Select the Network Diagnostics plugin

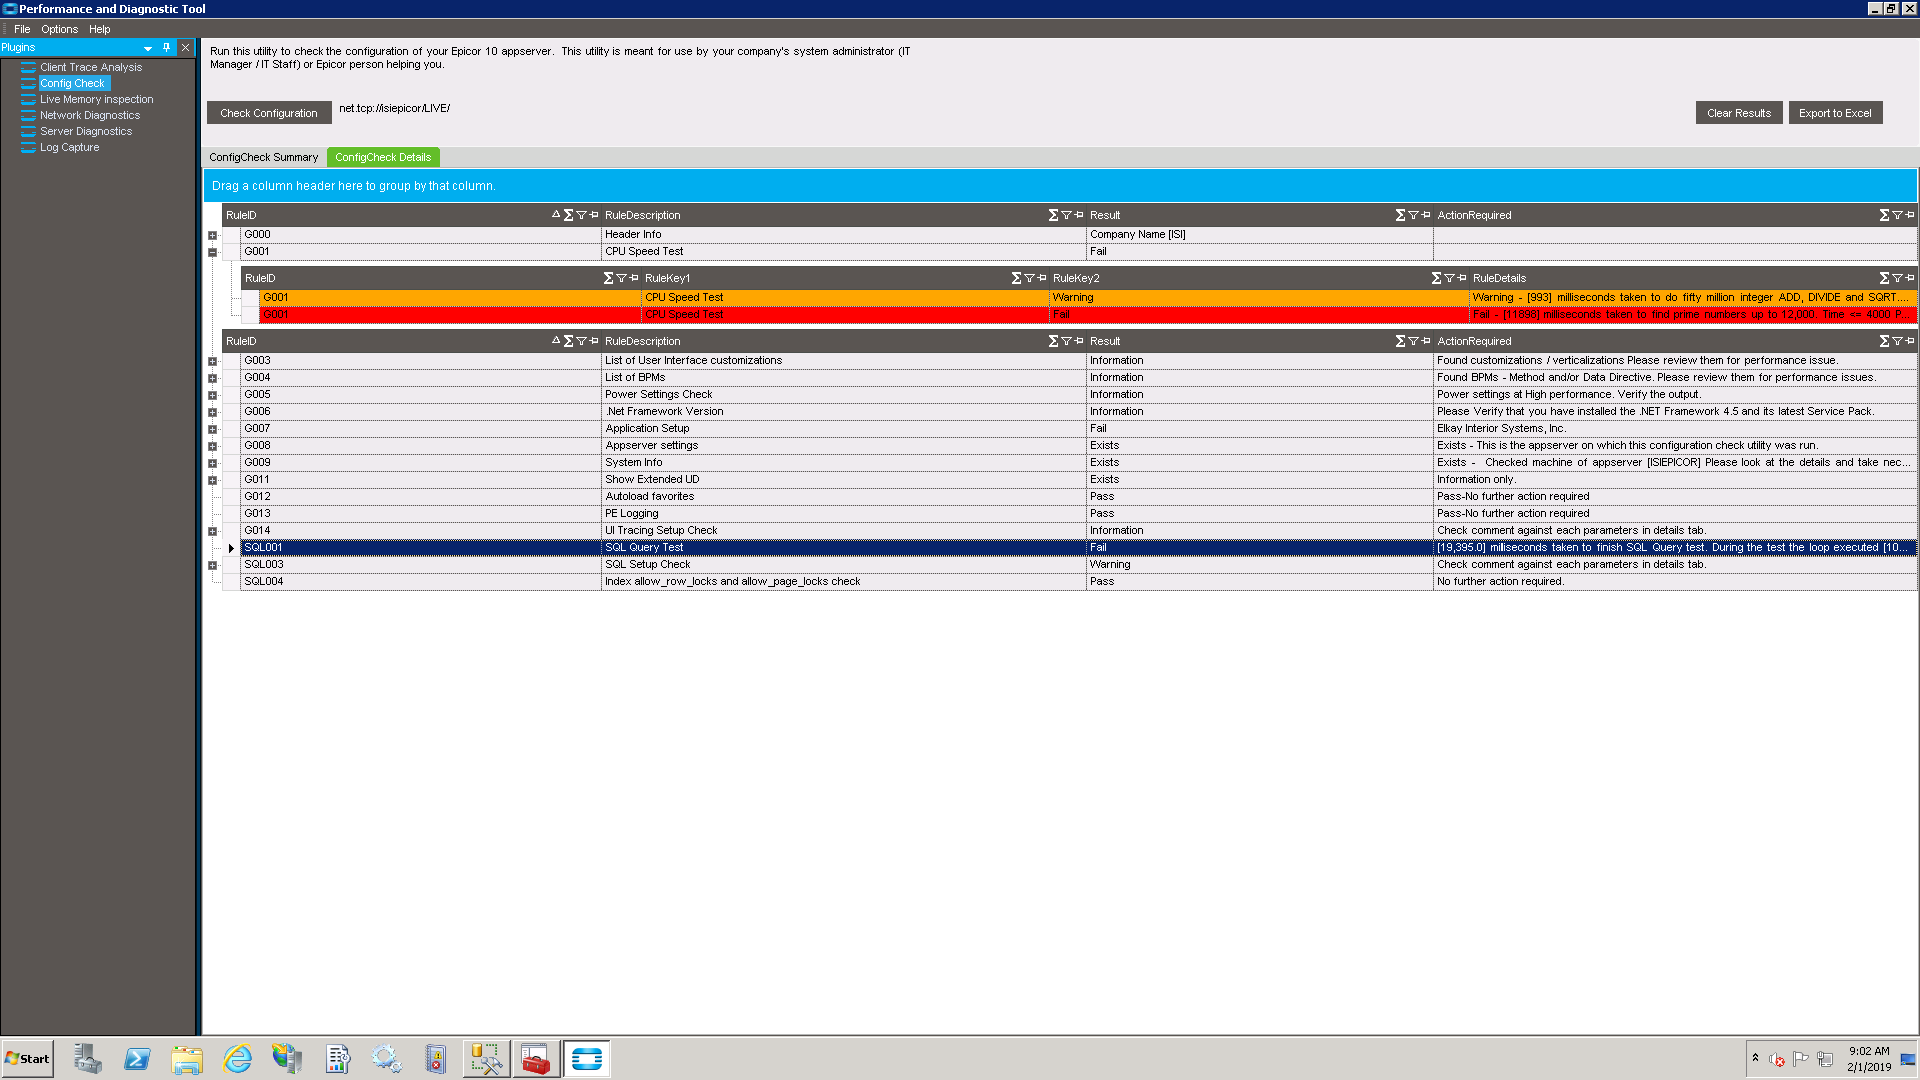pyautogui.click(x=89, y=115)
